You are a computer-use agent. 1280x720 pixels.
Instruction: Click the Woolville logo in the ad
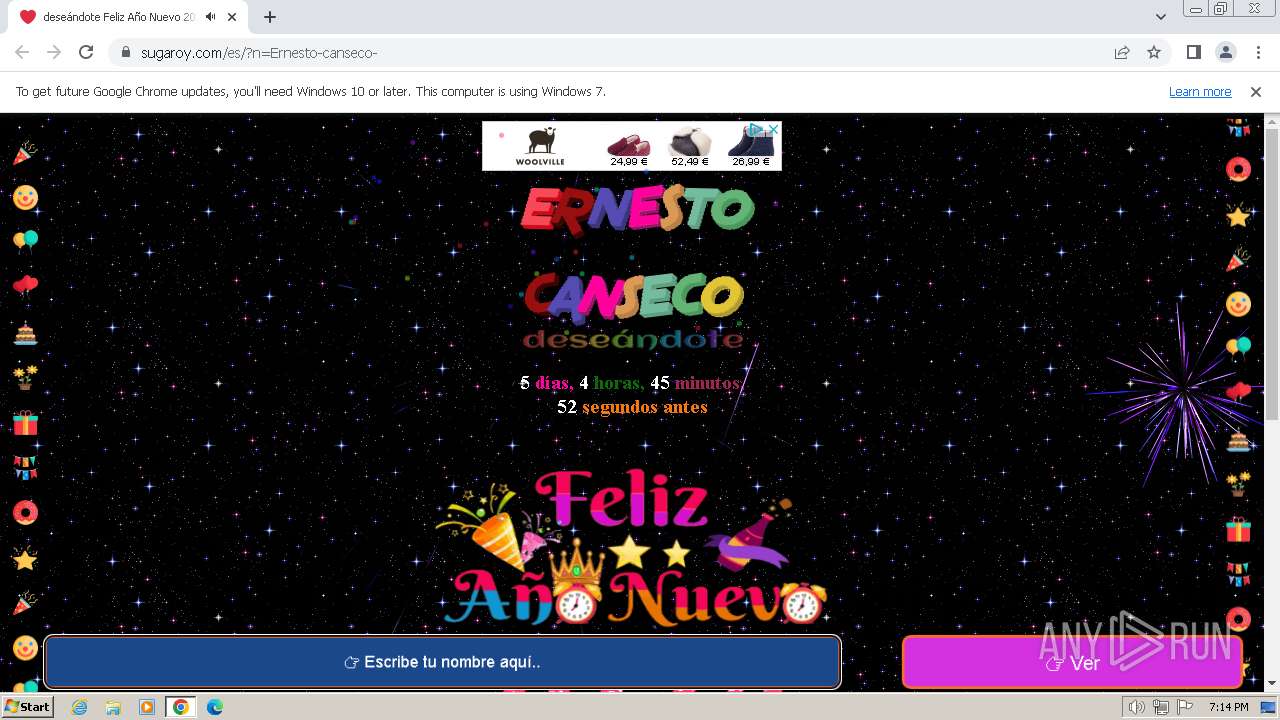pyautogui.click(x=540, y=145)
